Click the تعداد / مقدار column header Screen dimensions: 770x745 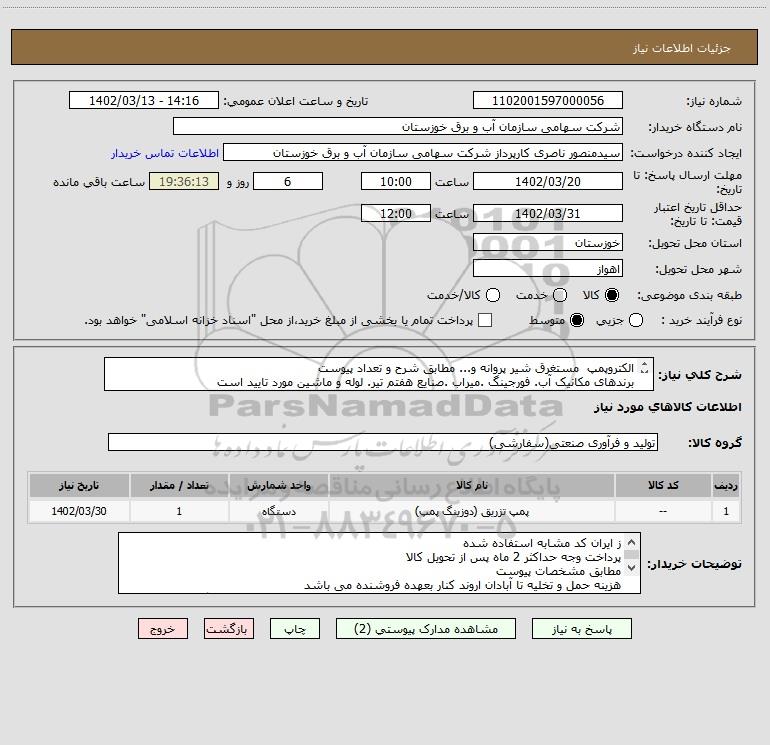tap(179, 485)
